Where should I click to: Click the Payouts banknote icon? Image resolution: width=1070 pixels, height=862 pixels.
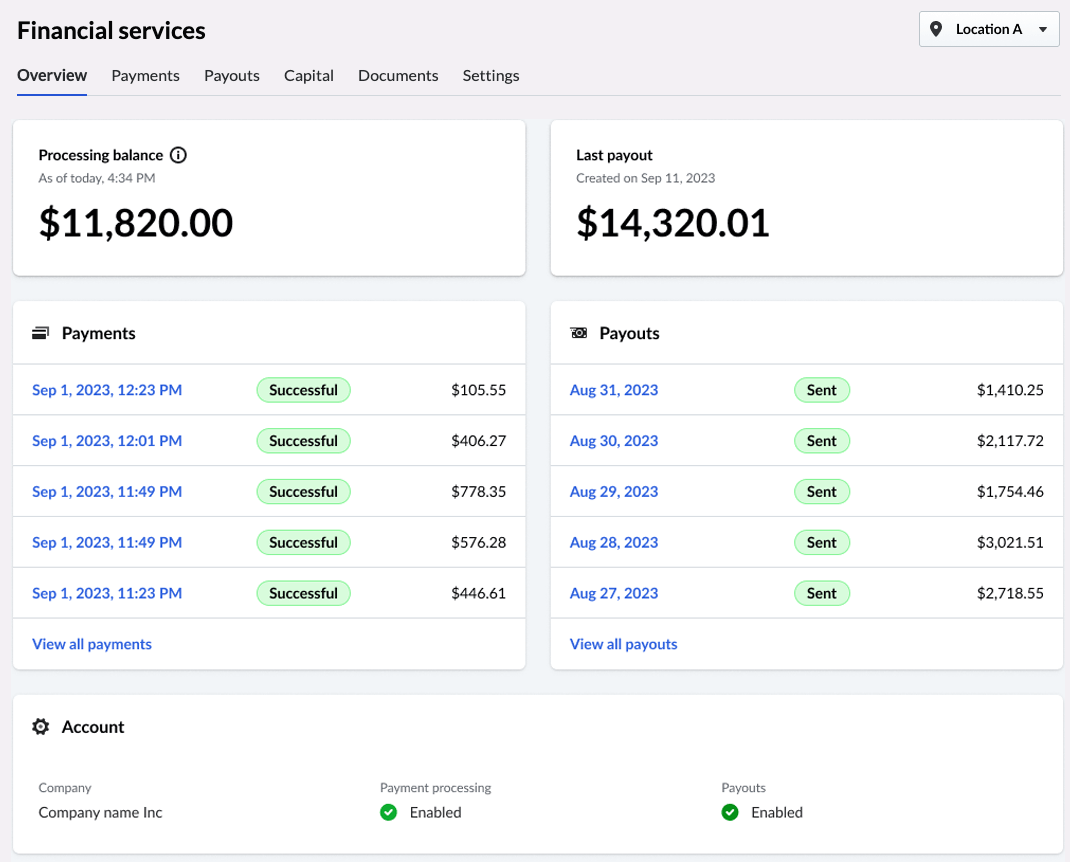point(579,332)
